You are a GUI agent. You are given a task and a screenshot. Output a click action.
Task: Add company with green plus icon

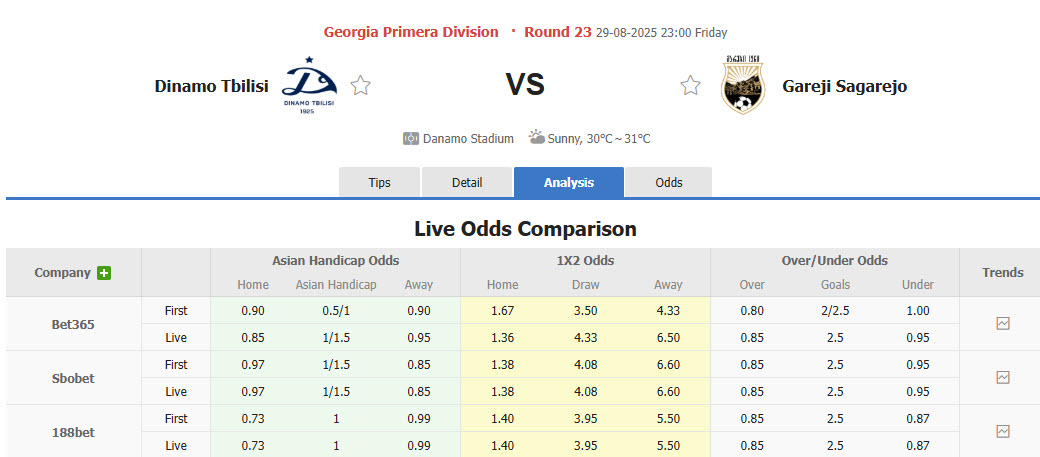pos(104,272)
